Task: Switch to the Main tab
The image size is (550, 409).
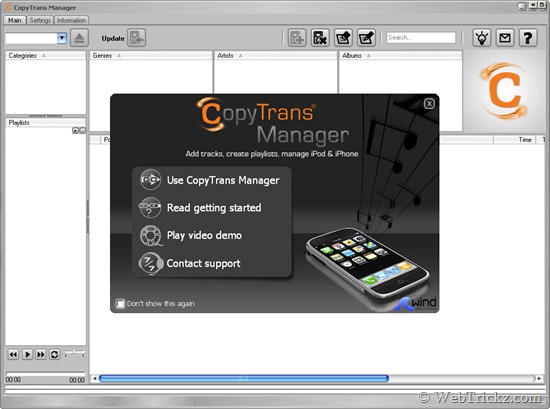Action: tap(14, 20)
